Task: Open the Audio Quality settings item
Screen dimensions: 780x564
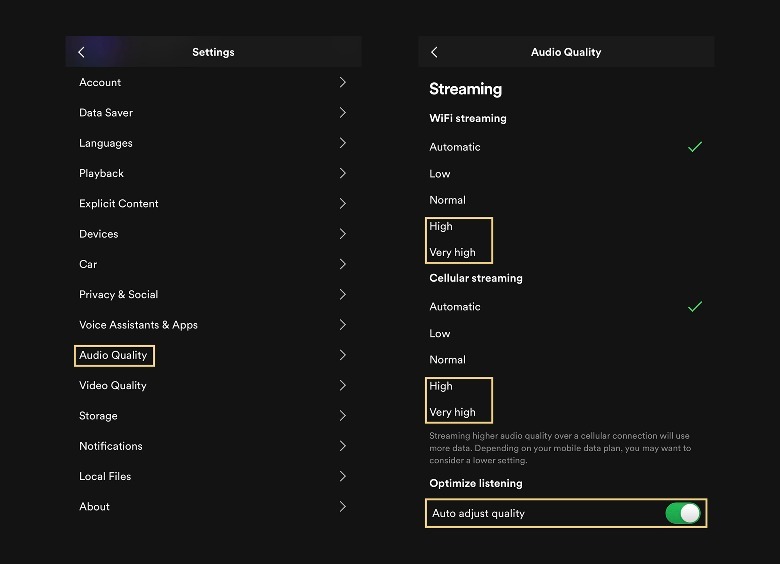Action: [x=113, y=355]
